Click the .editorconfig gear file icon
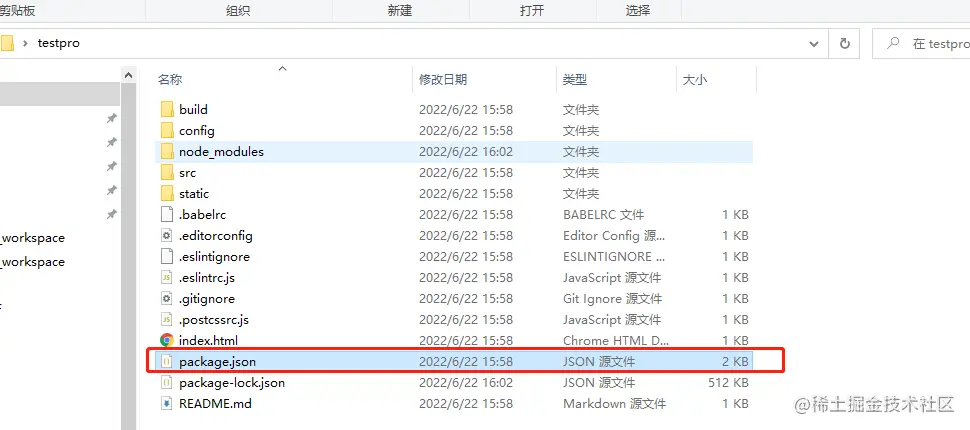 [166, 236]
